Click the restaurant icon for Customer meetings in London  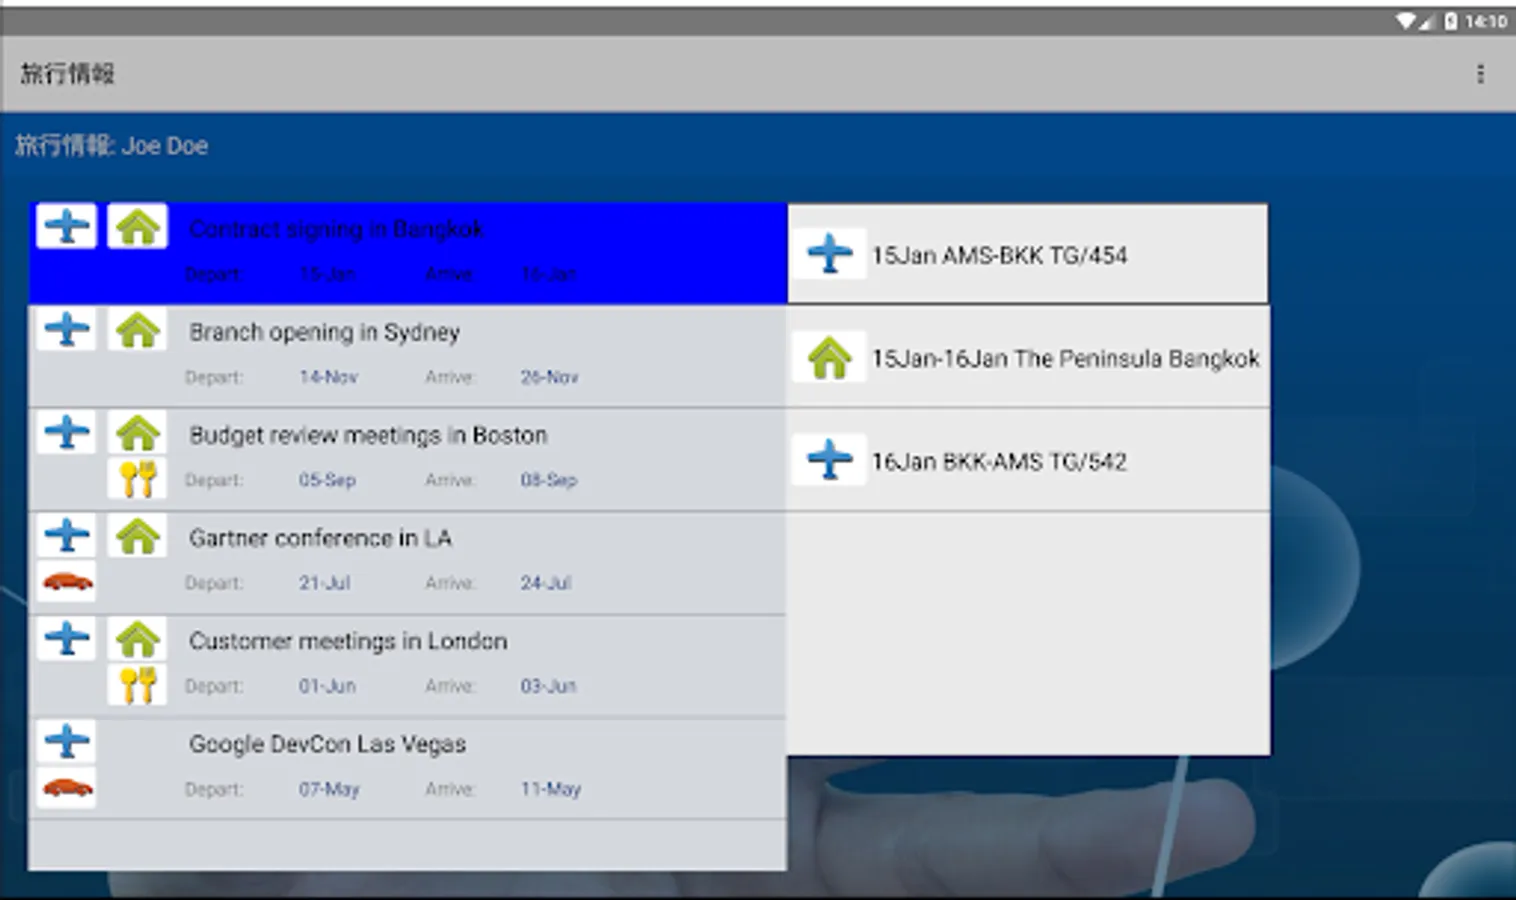137,685
